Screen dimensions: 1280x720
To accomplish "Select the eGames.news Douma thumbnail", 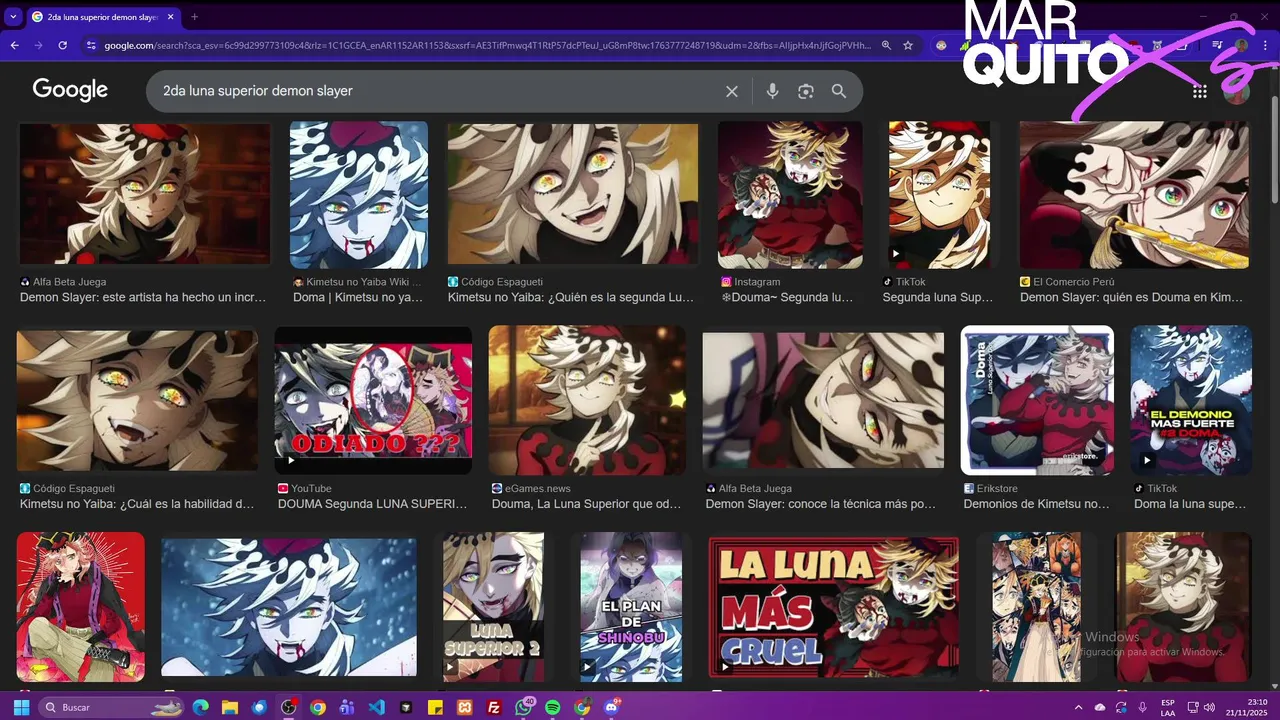I will [587, 400].
